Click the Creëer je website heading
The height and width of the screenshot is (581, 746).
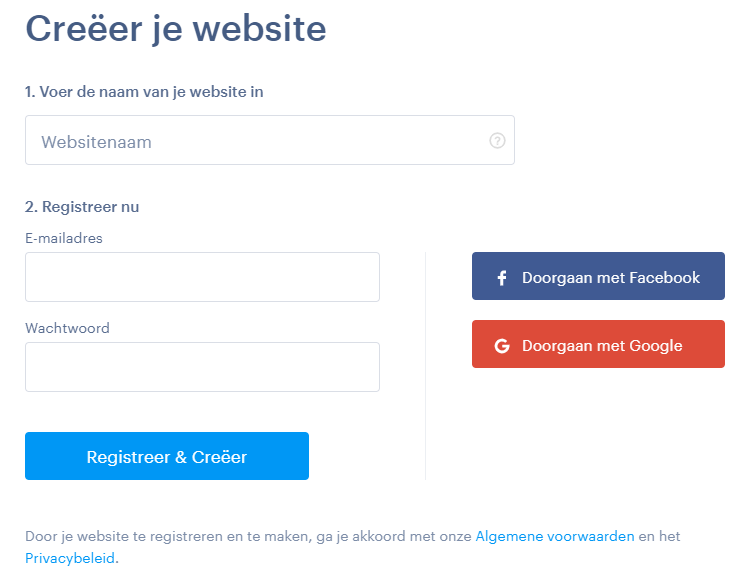(176, 29)
